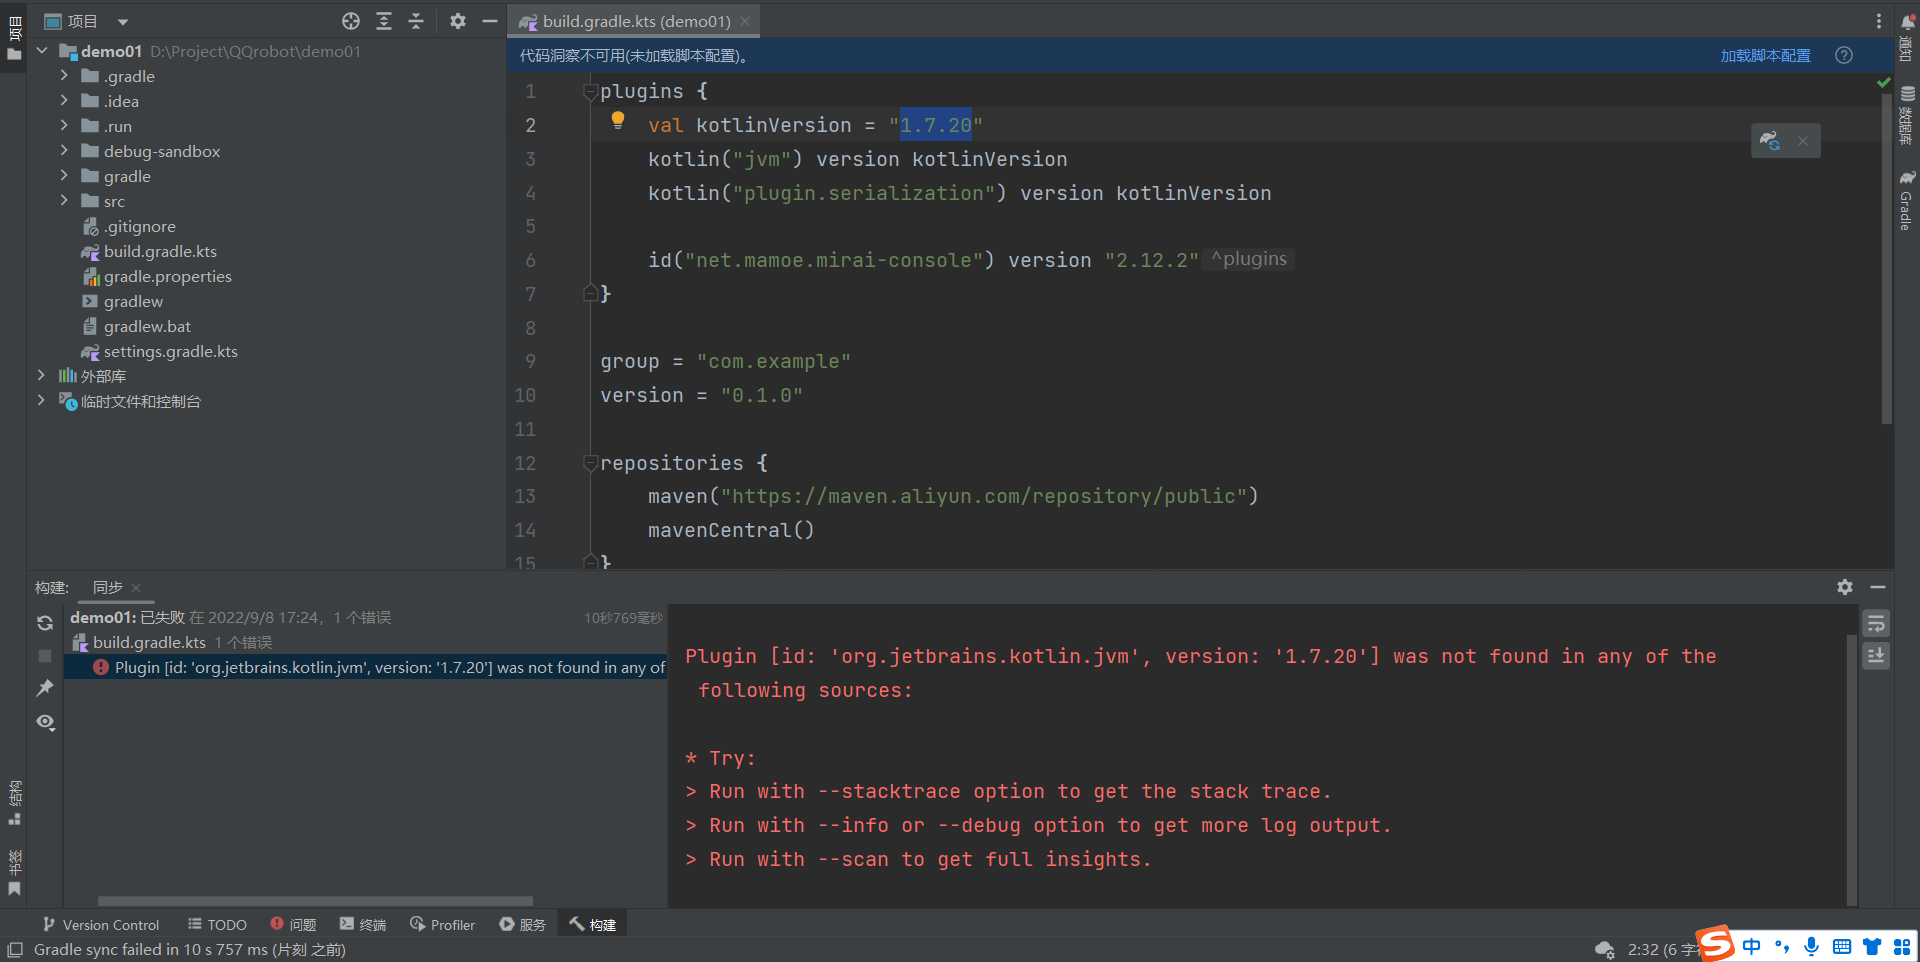Expand the 临时文件和控制台 node

tap(41, 400)
